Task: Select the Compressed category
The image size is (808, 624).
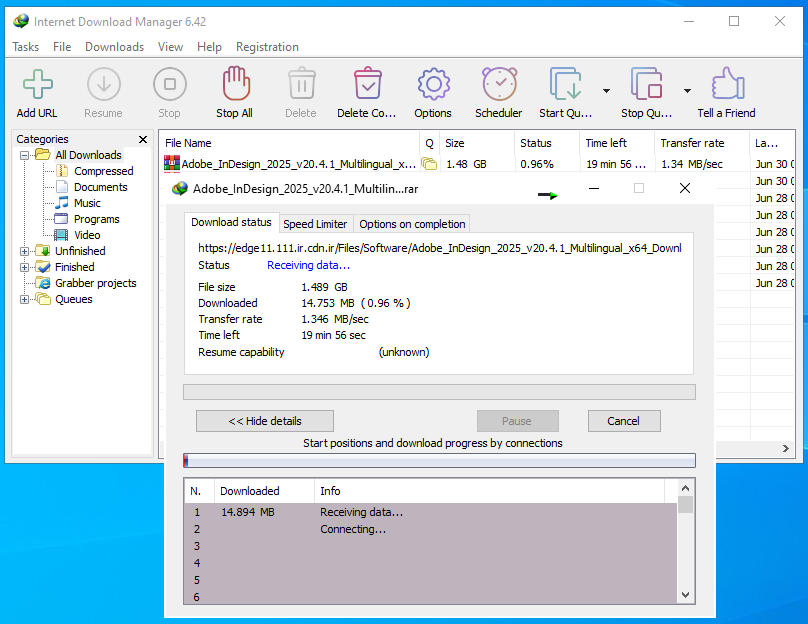Action: (x=104, y=171)
